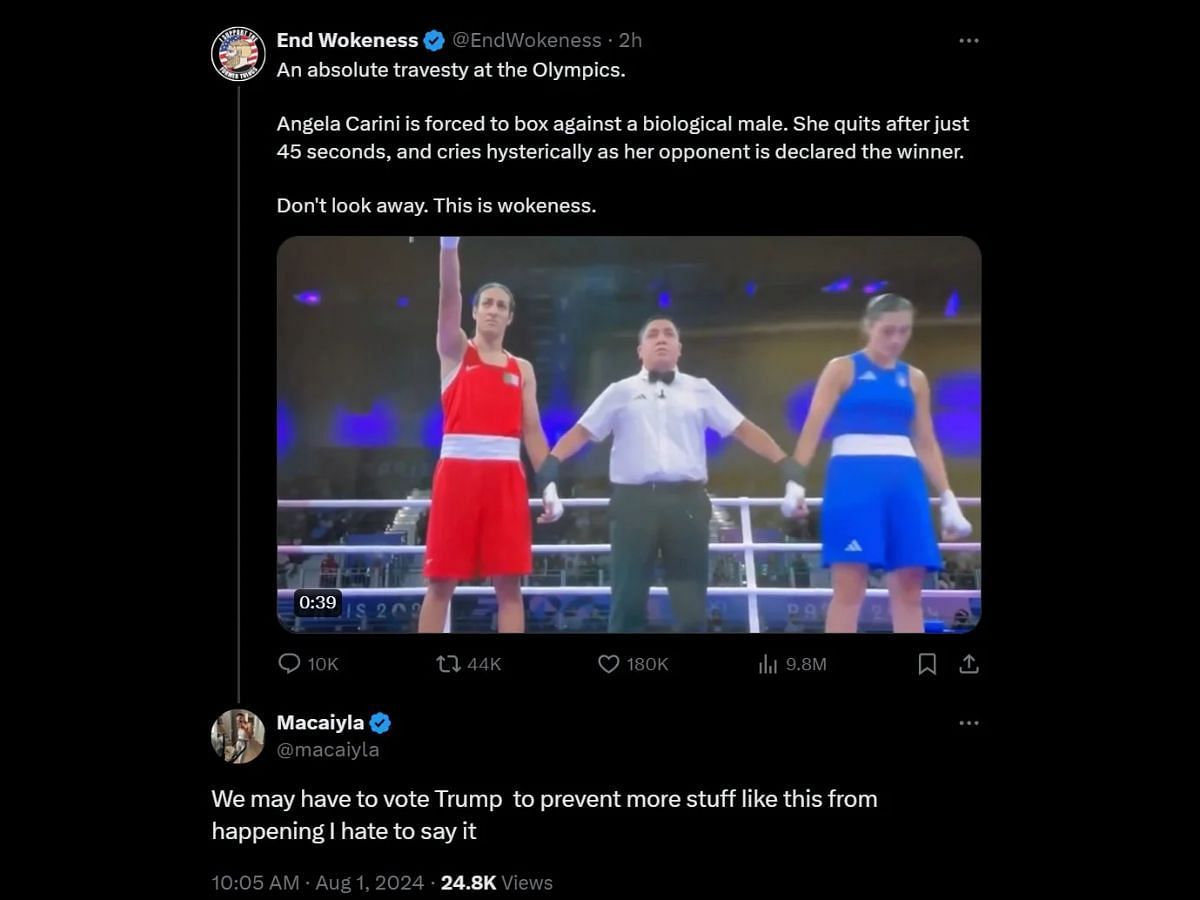Click the share upload icon
Screen dimensions: 1200x900
coord(968,664)
